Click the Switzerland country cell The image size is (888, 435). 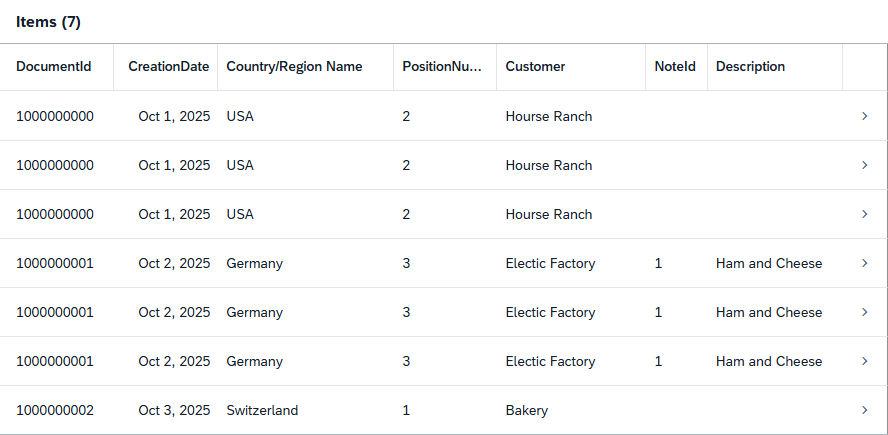pos(262,410)
